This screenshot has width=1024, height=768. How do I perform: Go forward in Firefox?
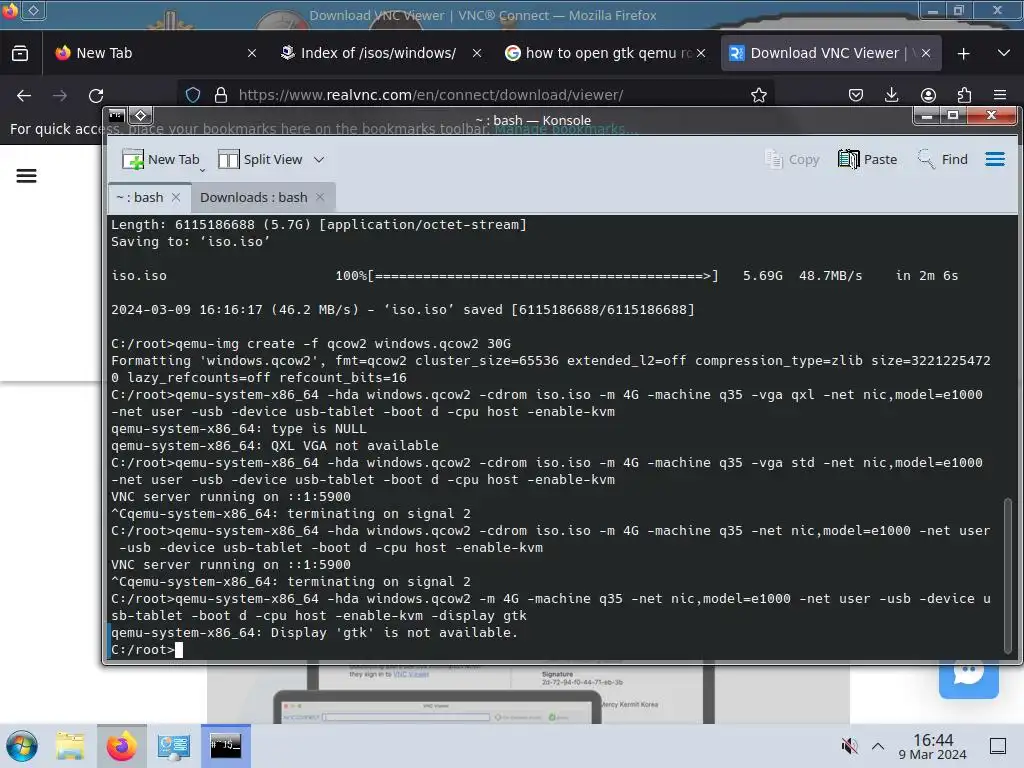pyautogui.click(x=60, y=95)
